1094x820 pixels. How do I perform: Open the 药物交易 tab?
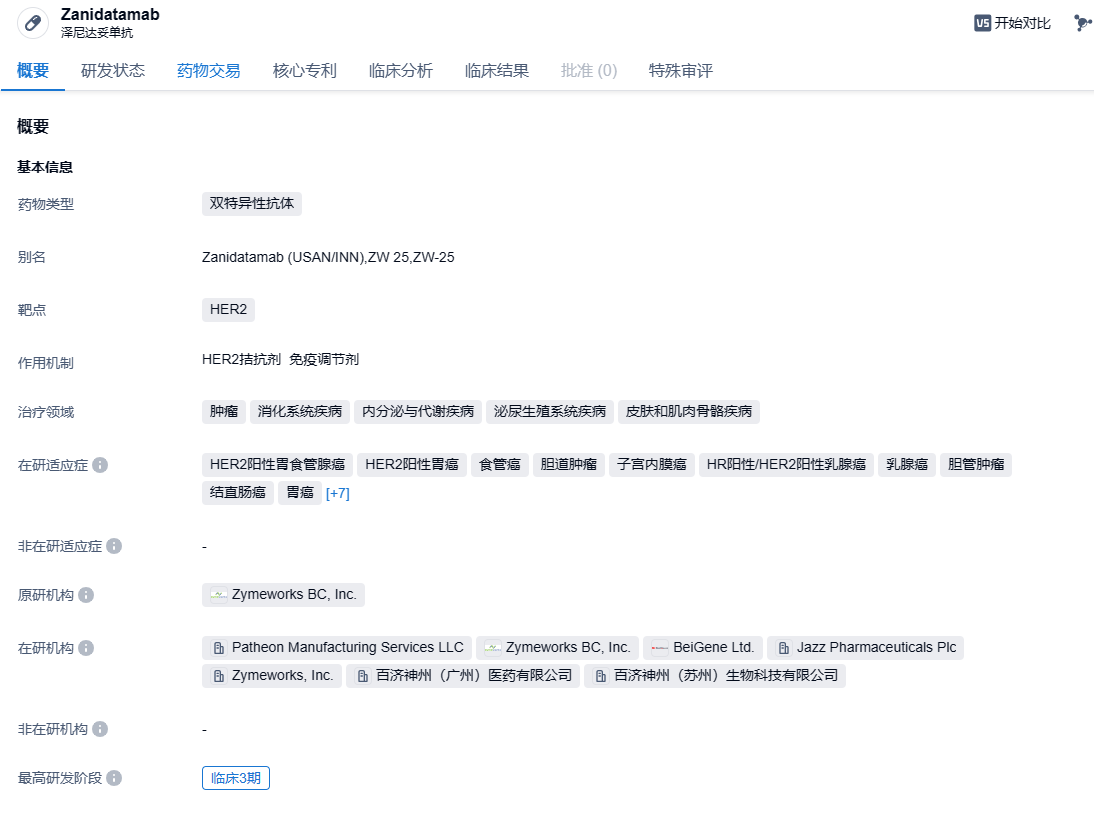(x=209, y=71)
